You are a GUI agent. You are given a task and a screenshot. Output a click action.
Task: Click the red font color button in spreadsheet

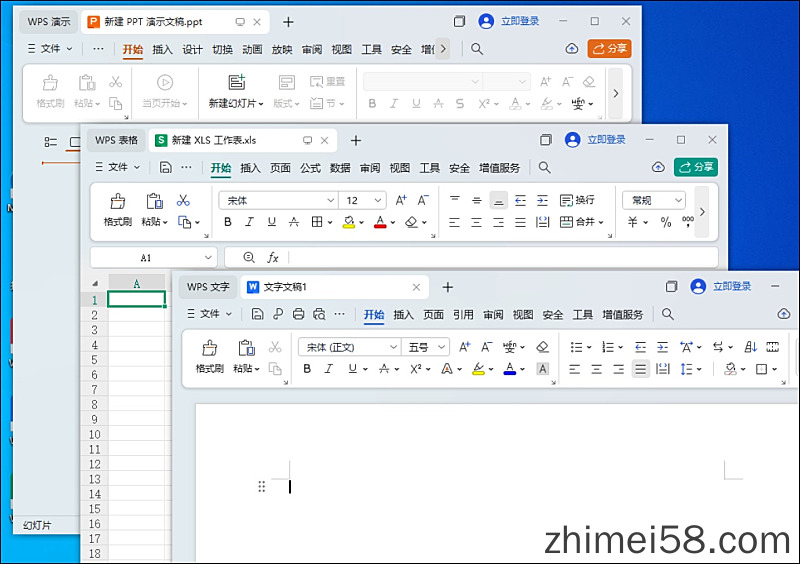380,222
